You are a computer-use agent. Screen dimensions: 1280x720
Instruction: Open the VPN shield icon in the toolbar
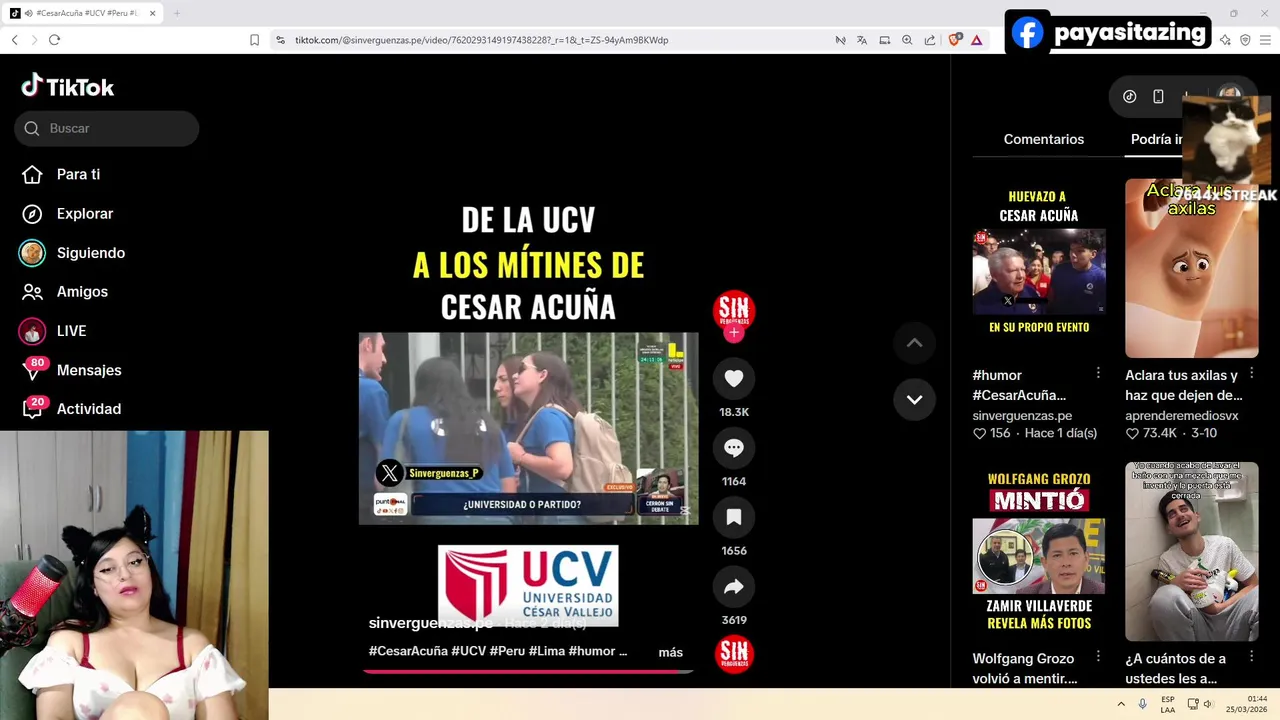tap(1245, 40)
